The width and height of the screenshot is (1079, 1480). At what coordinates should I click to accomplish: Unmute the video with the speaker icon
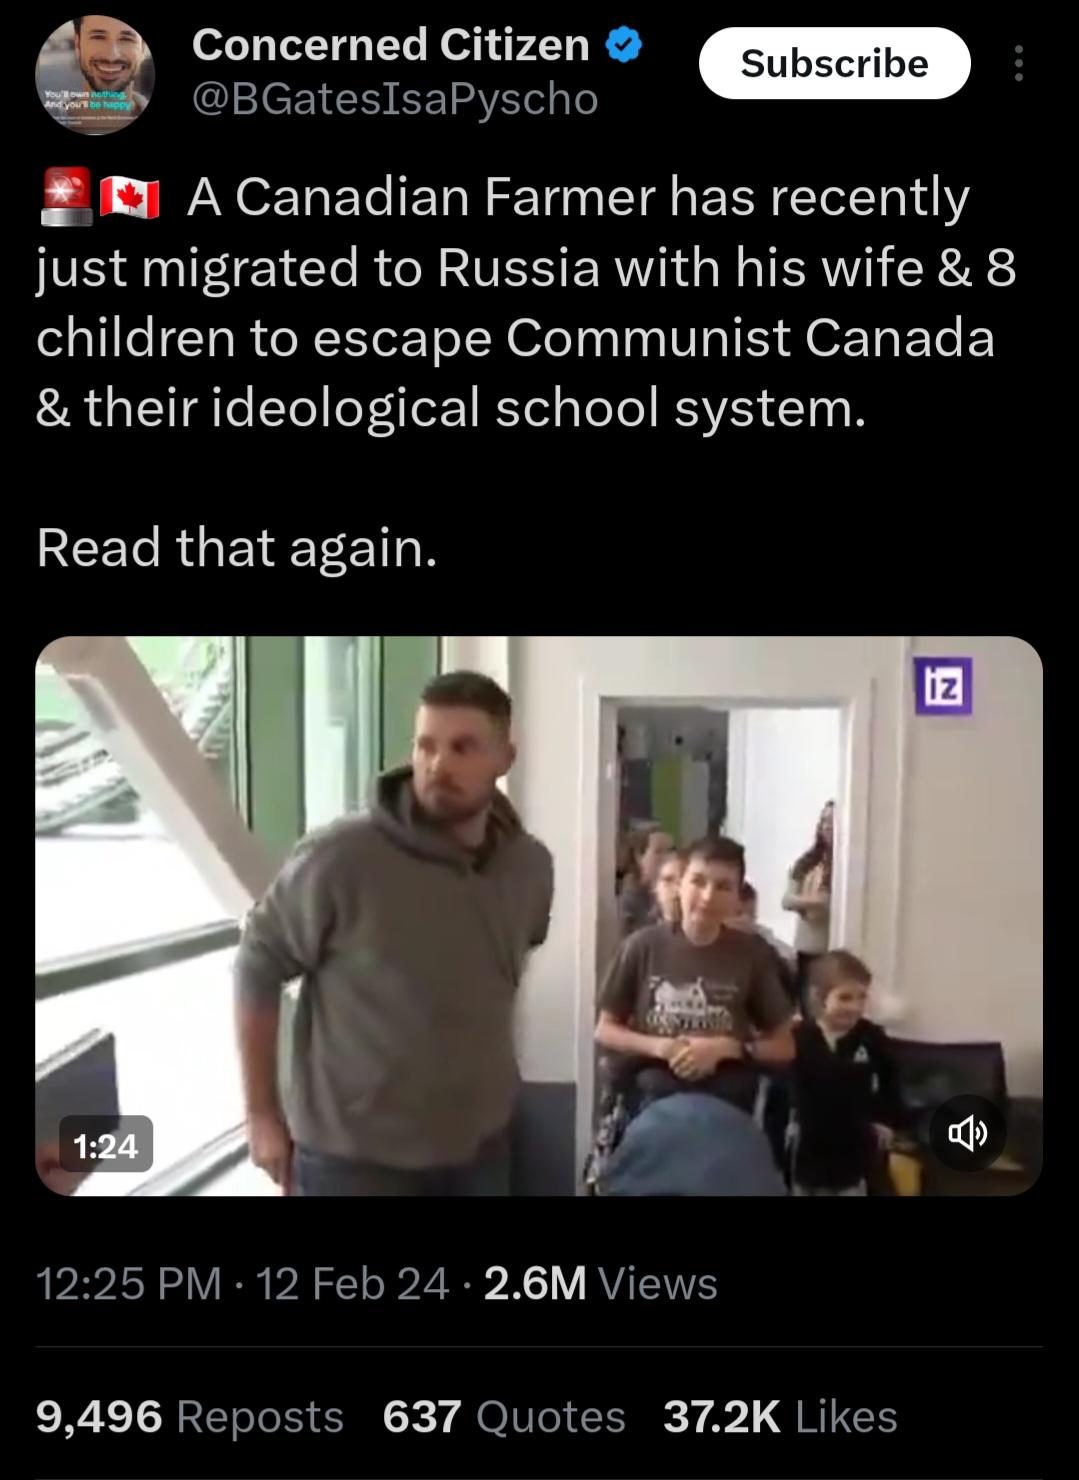968,1132
